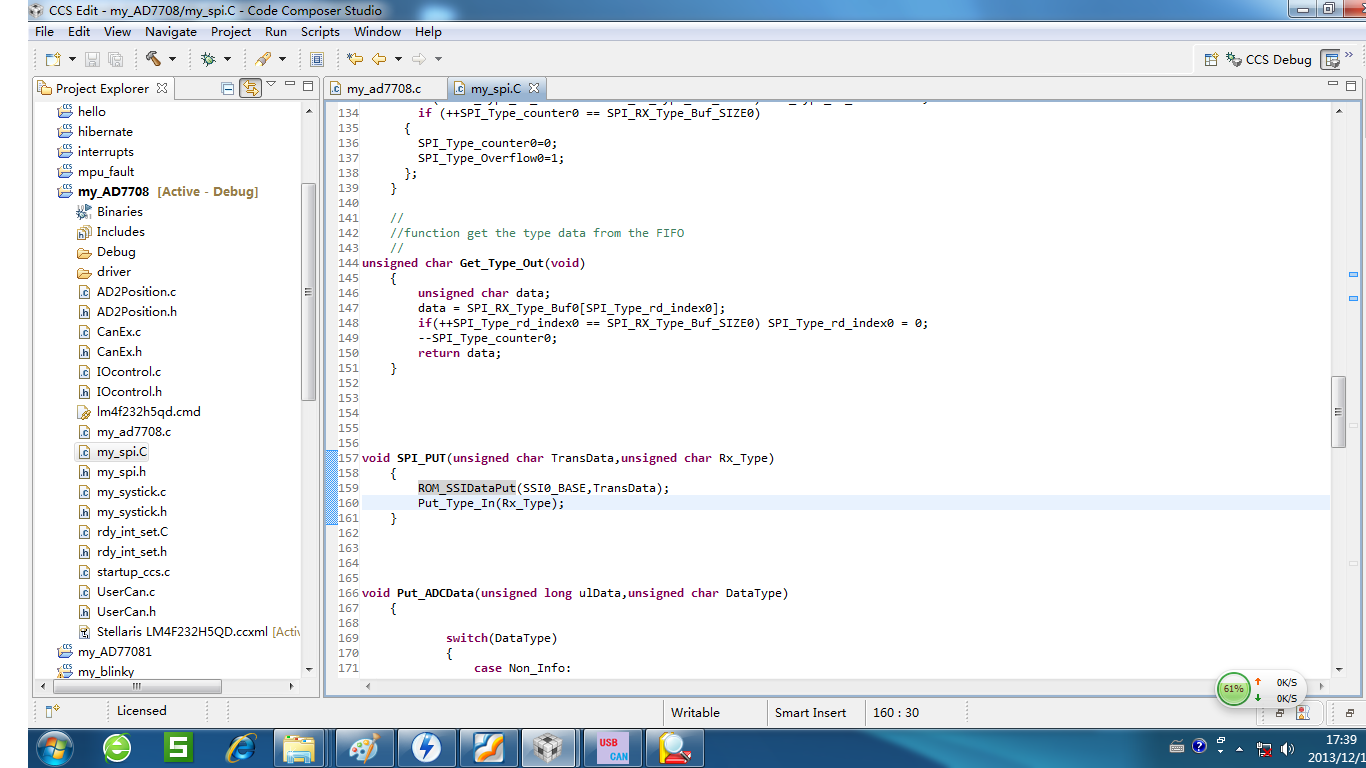Collapse all in Project Explorer
The width and height of the screenshot is (1366, 768).
click(228, 88)
